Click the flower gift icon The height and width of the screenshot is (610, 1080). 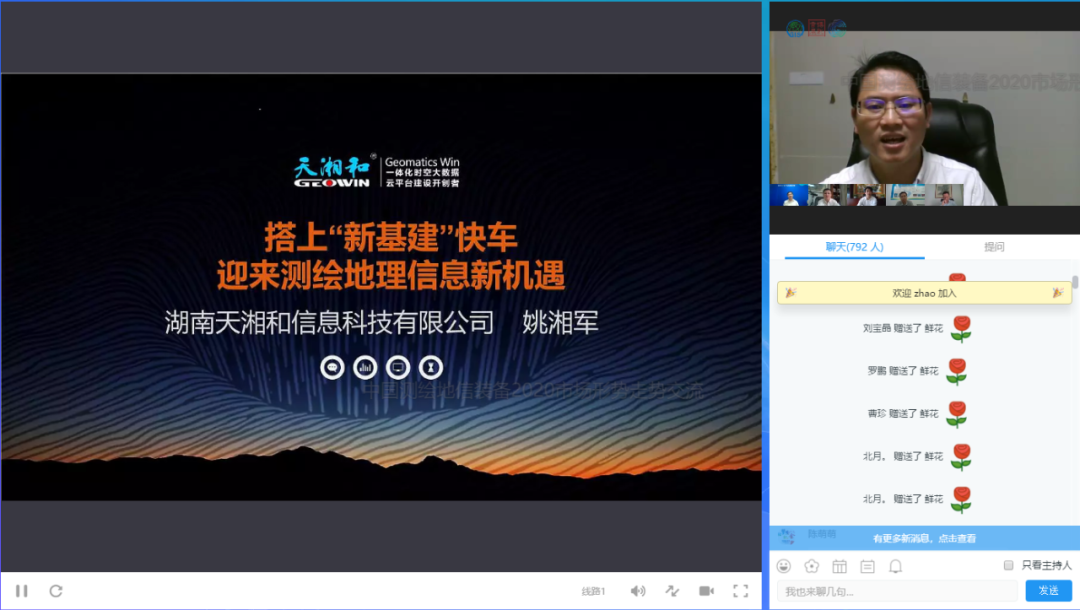(x=812, y=566)
